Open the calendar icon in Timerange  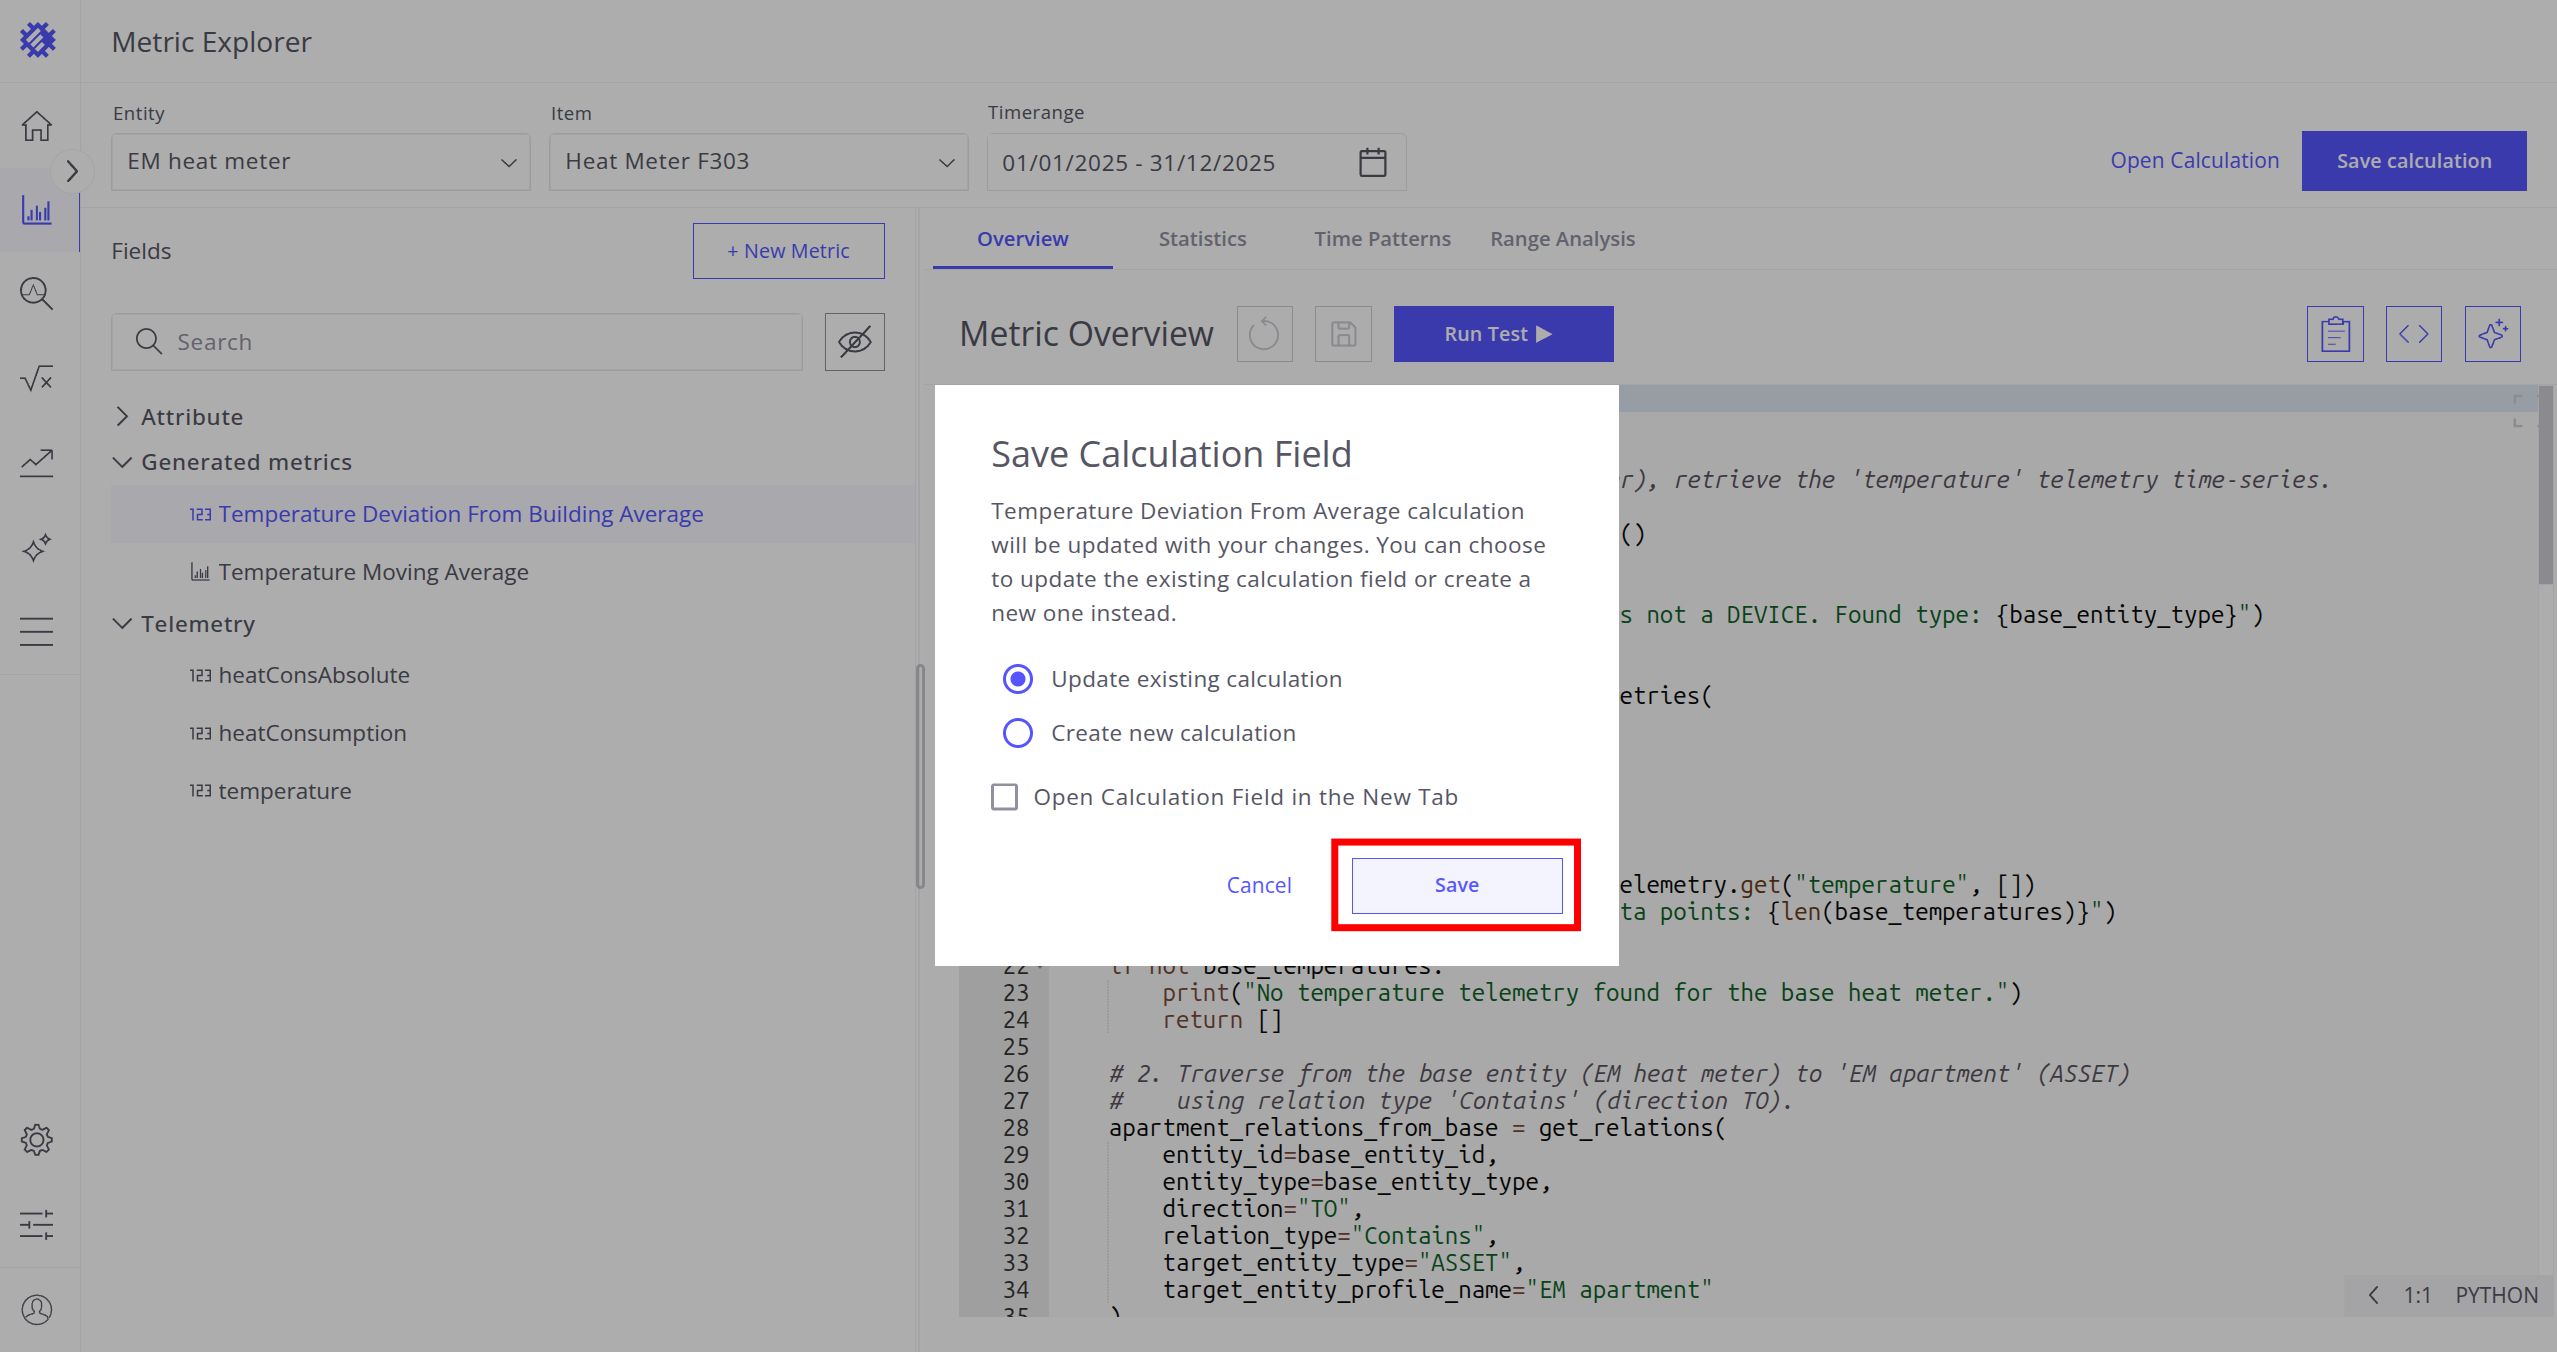tap(1372, 162)
